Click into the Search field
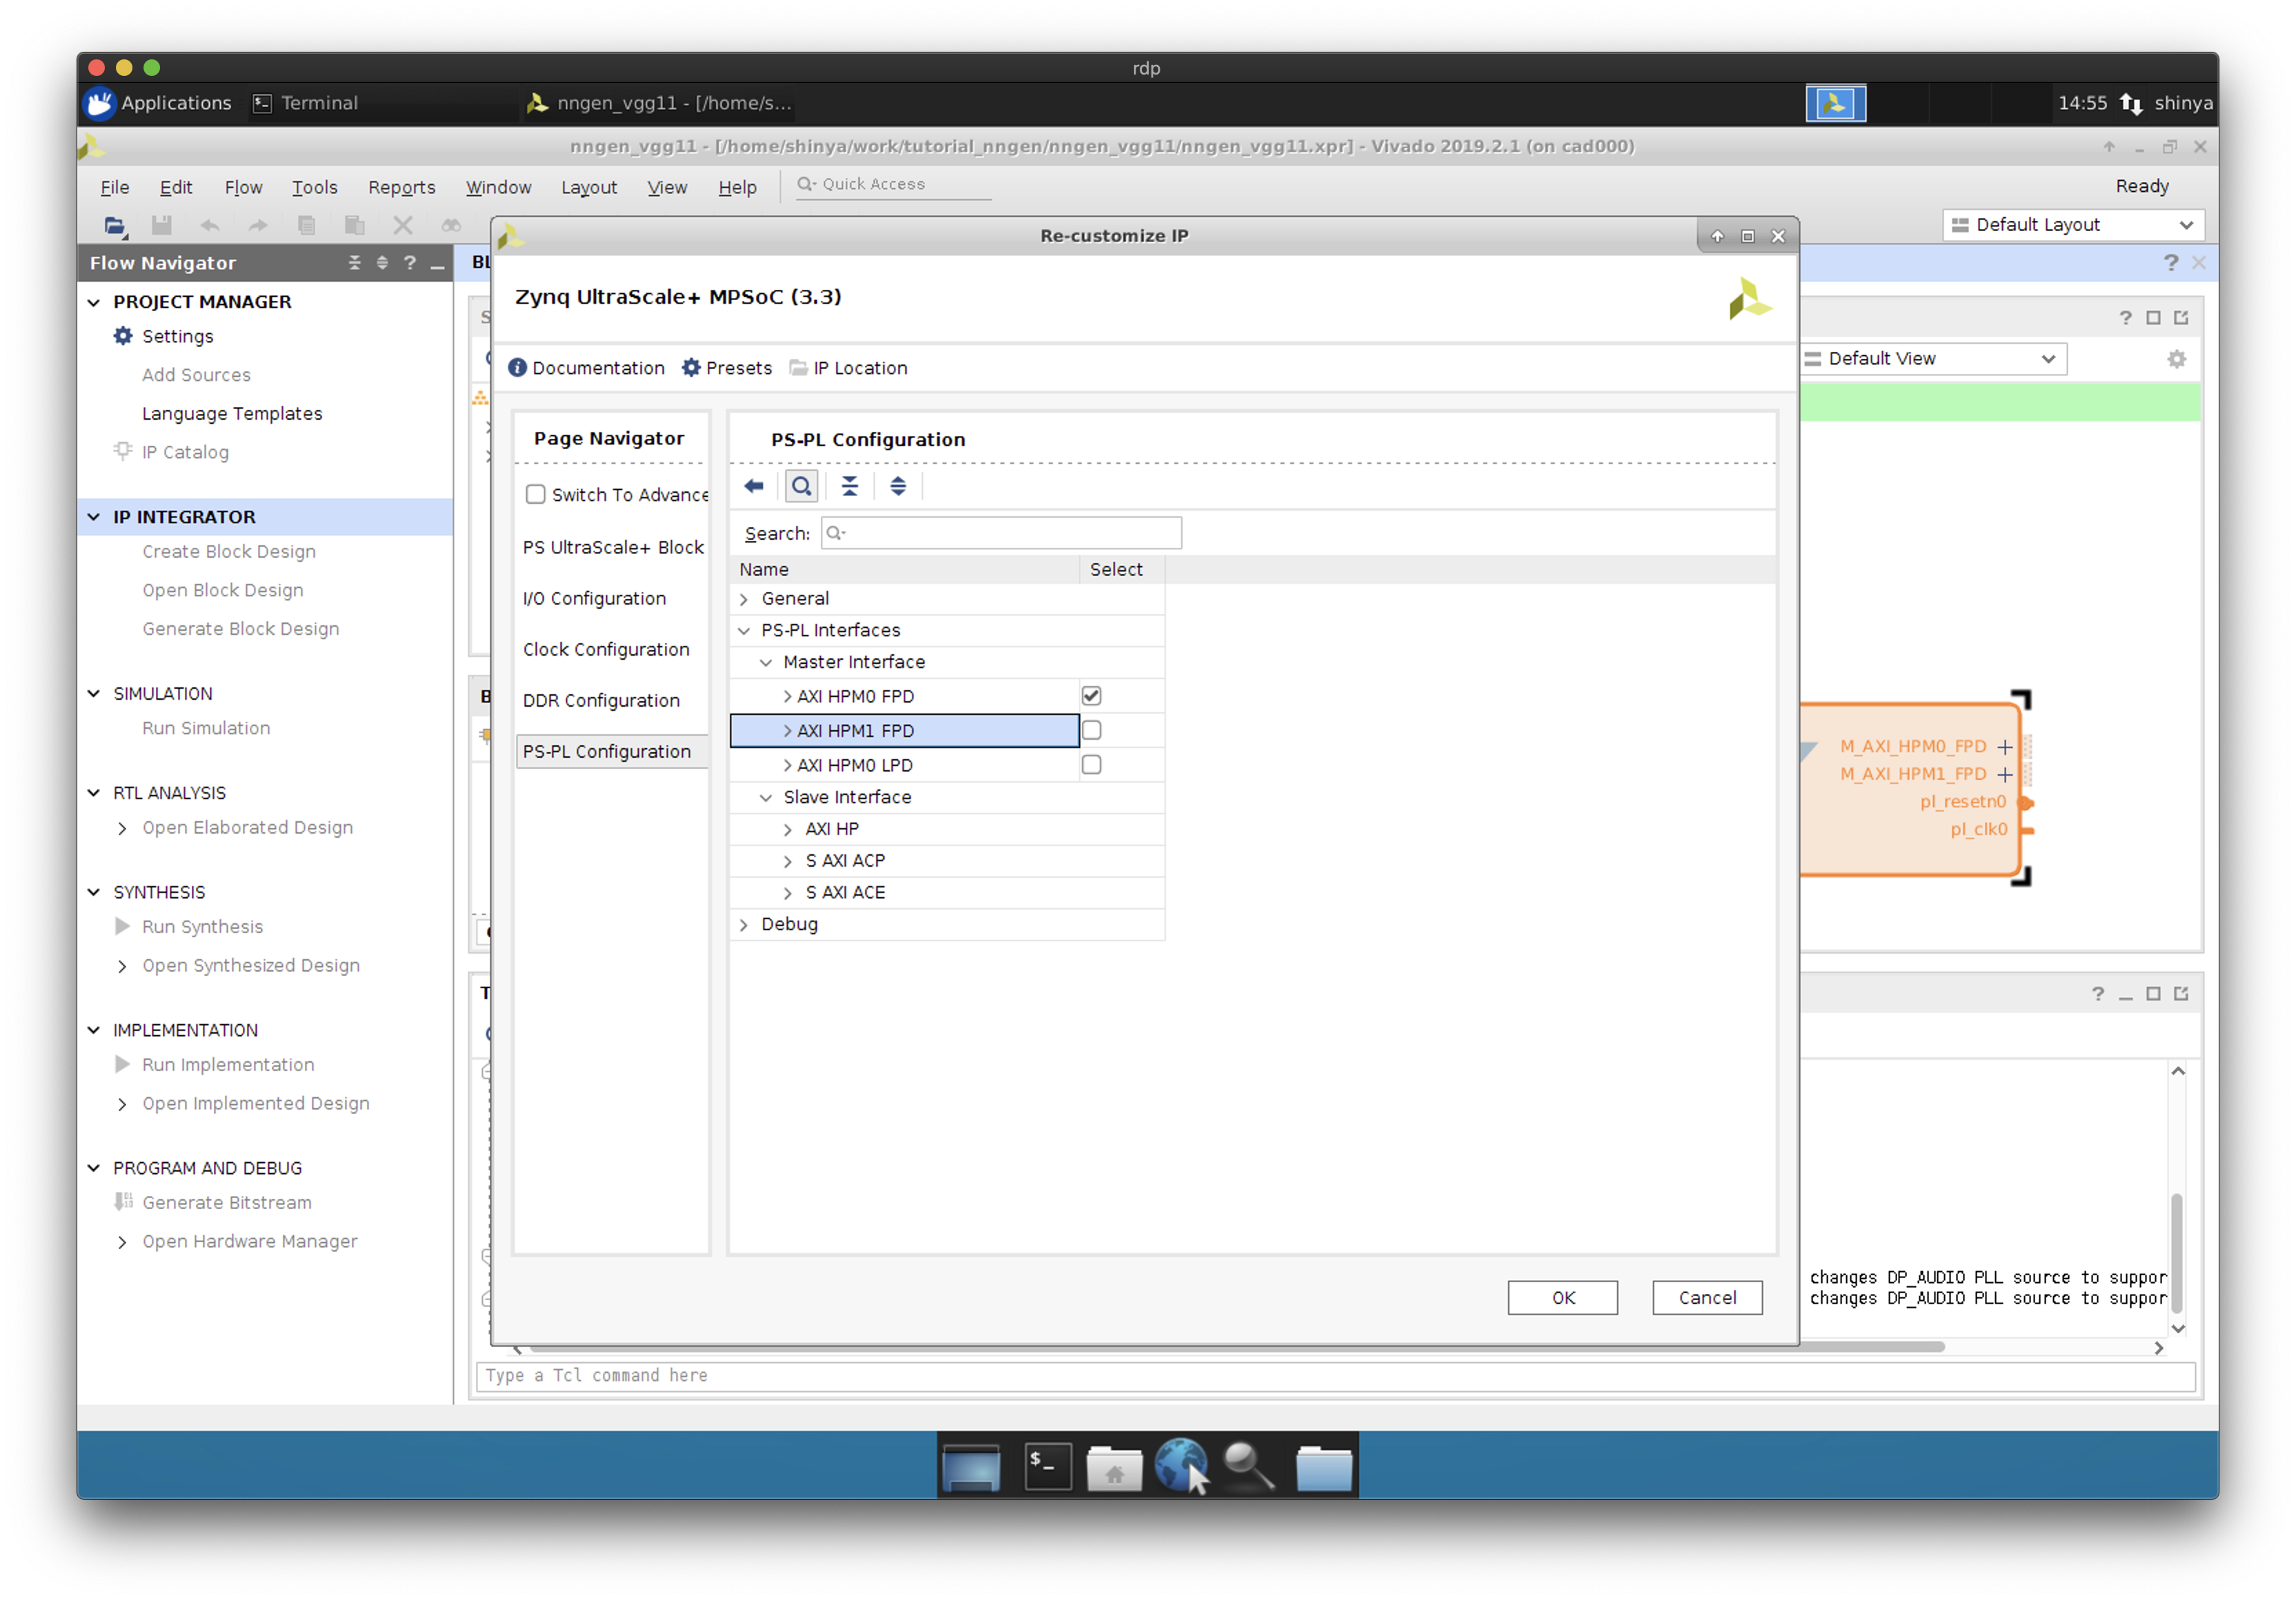This screenshot has width=2296, height=1601. point(1010,533)
